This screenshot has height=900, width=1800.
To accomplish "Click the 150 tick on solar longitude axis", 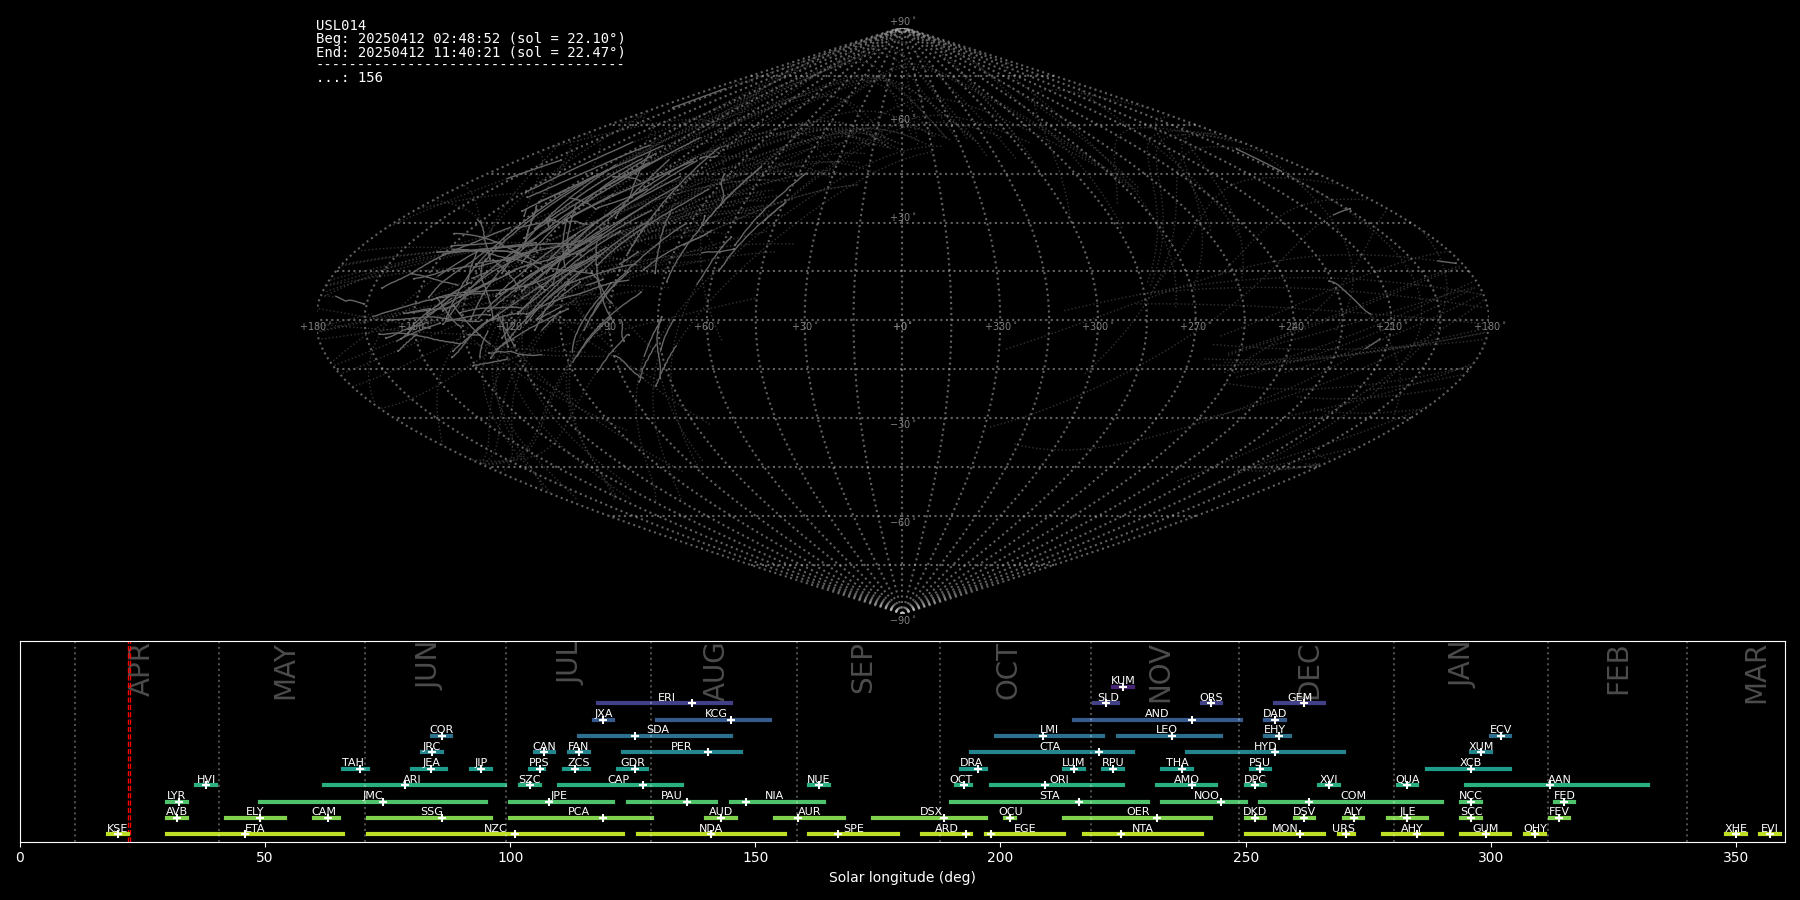I will (755, 857).
